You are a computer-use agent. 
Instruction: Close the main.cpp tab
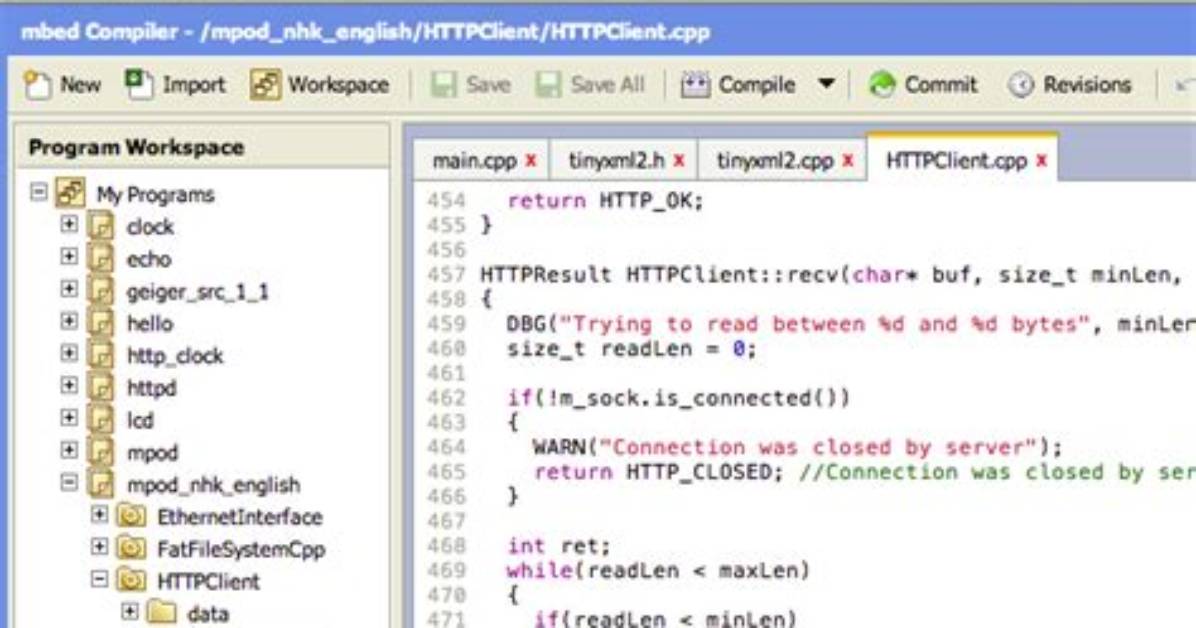point(531,161)
